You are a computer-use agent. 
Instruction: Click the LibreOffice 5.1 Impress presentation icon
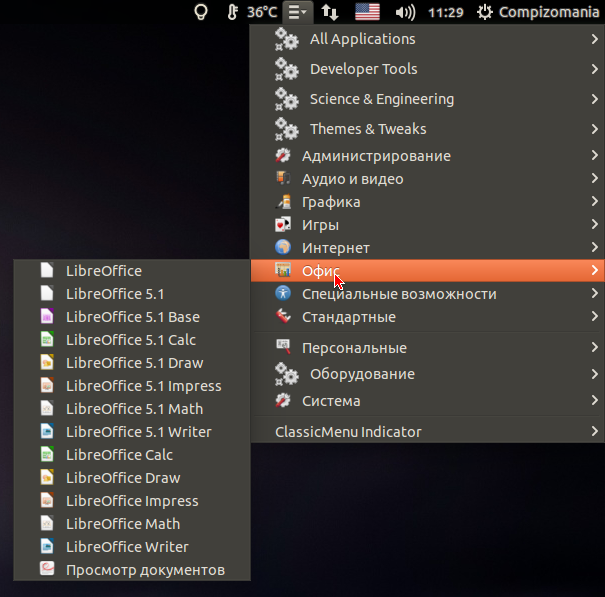(x=47, y=385)
